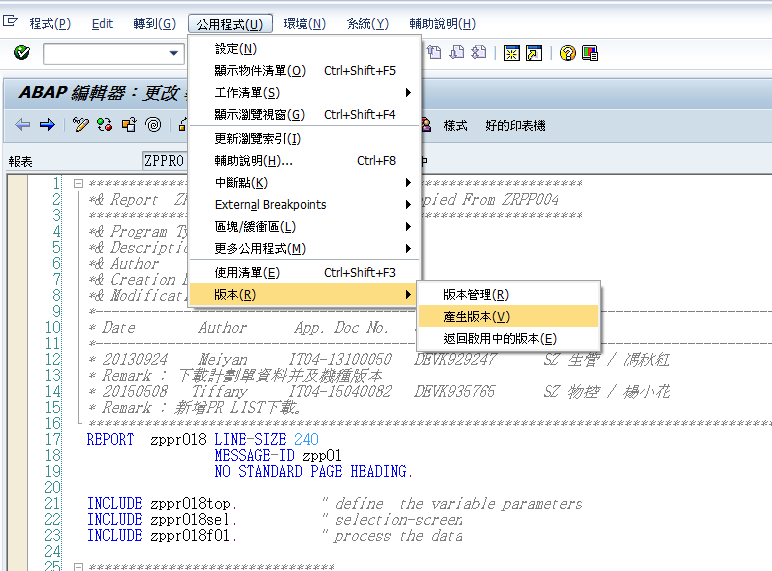772x571 pixels.
Task: Click the 'process the data' comment
Action: 398,536
